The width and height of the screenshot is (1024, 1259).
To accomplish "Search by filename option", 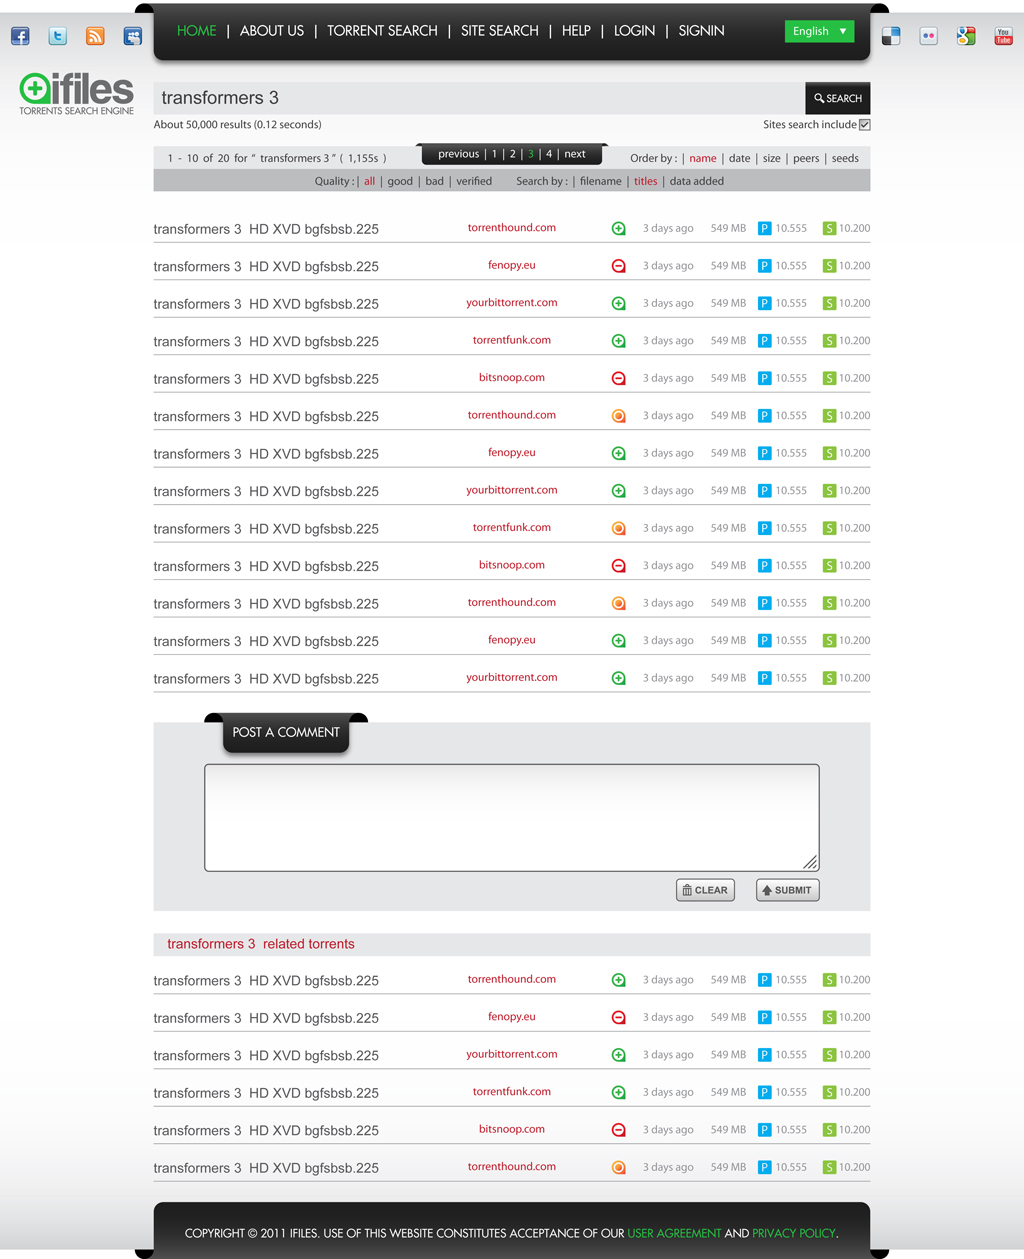I will click(601, 181).
